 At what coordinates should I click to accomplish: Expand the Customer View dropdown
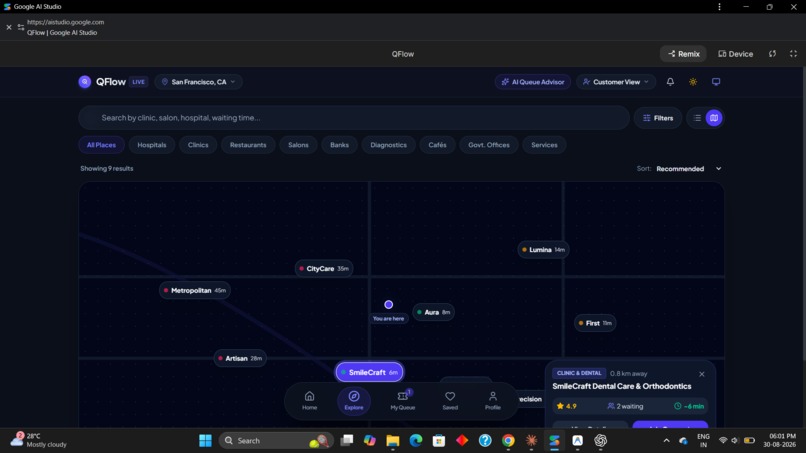click(x=616, y=82)
